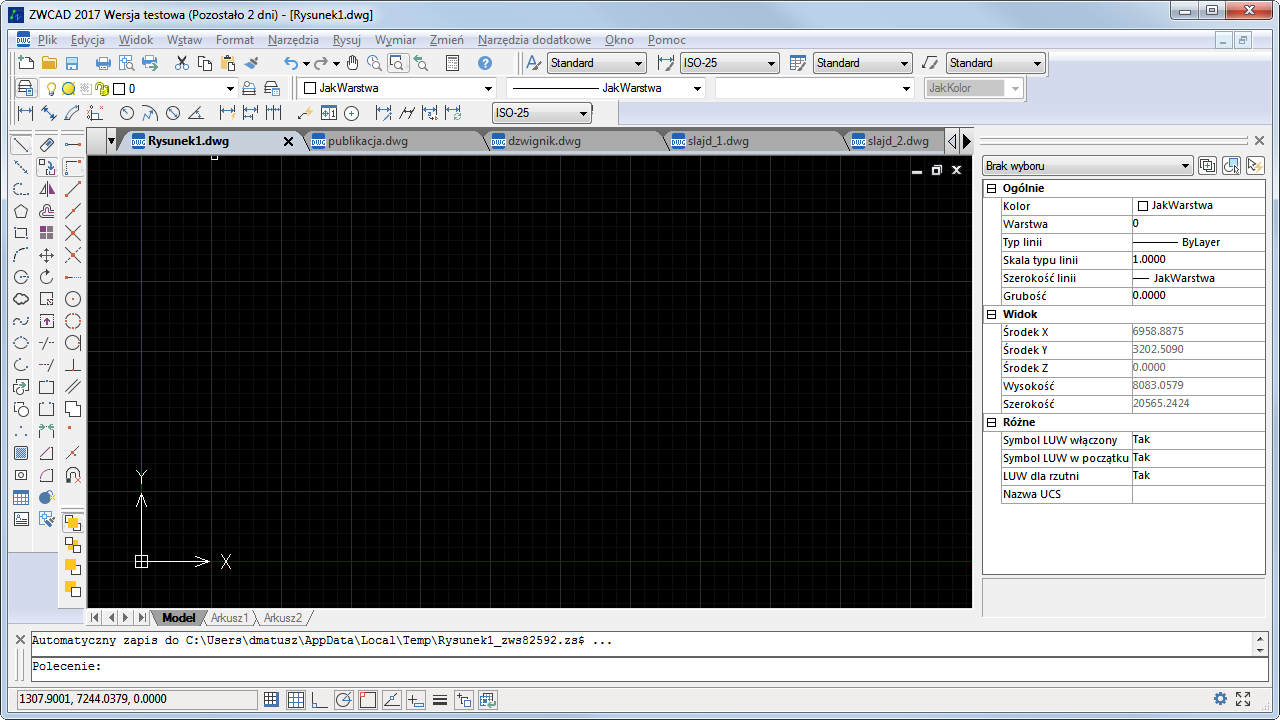This screenshot has height=720, width=1280.
Task: Click Quick Select icon in properties panel
Action: 1255,166
